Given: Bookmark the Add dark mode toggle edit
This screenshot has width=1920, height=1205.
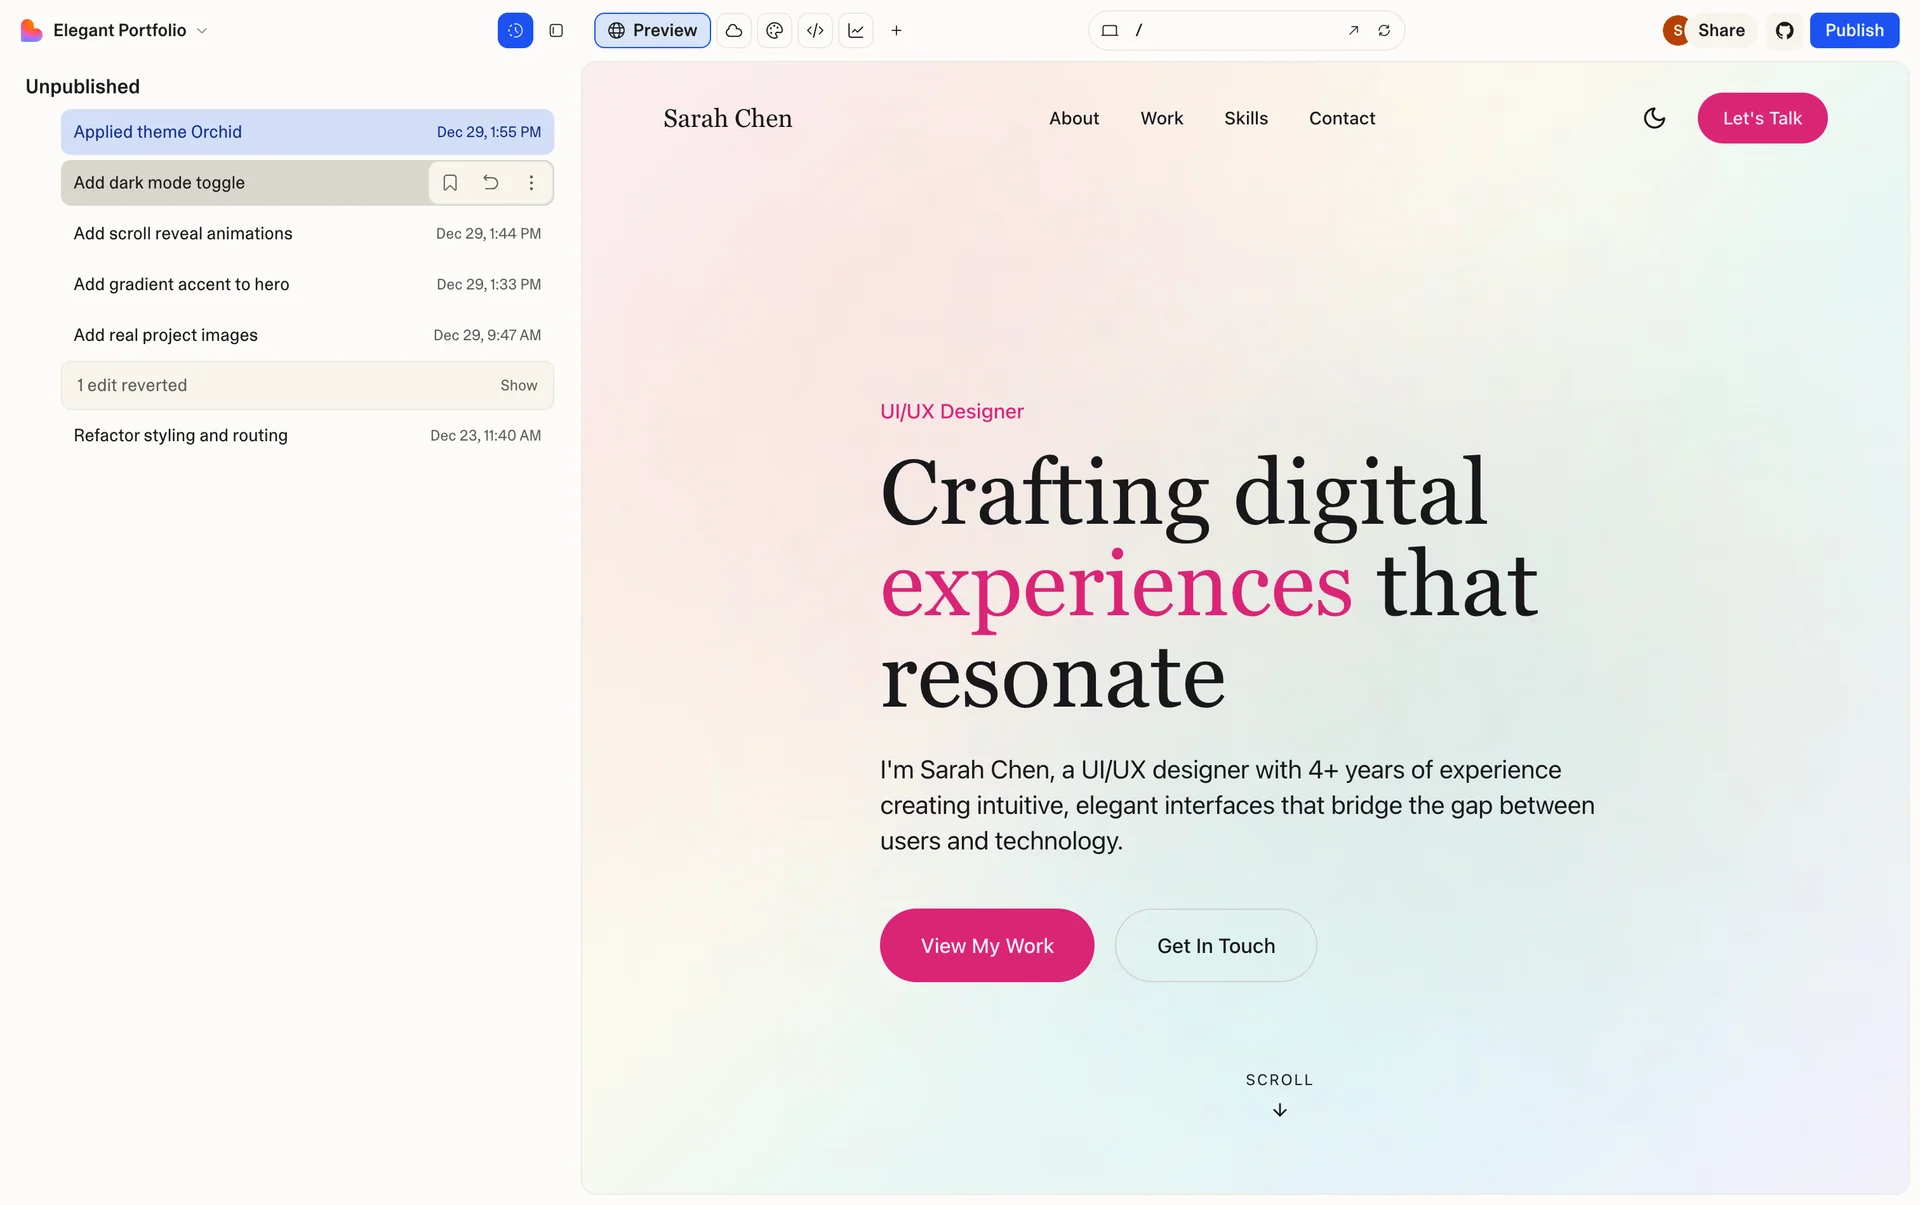Looking at the screenshot, I should (450, 183).
